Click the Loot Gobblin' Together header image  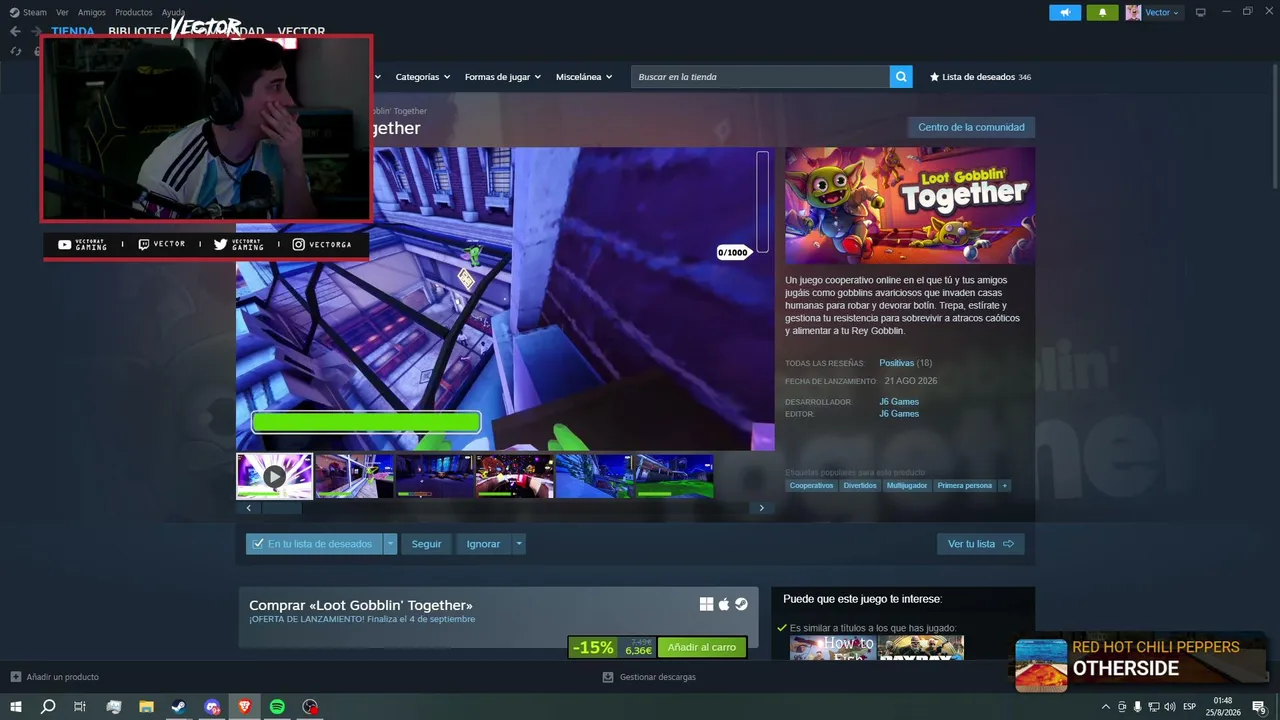click(910, 206)
